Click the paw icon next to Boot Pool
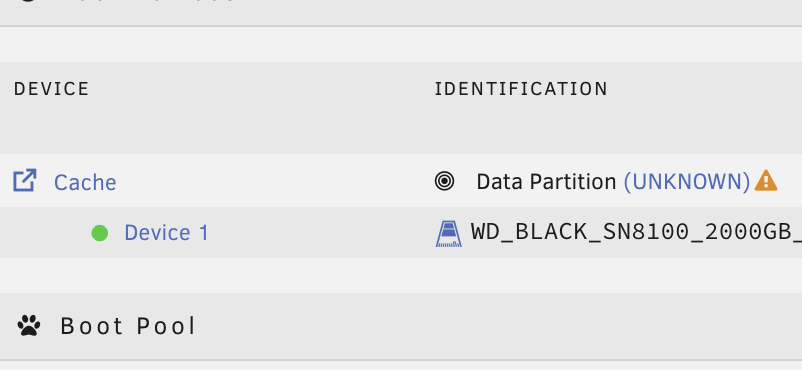Image resolution: width=802 pixels, height=370 pixels. pos(29,325)
